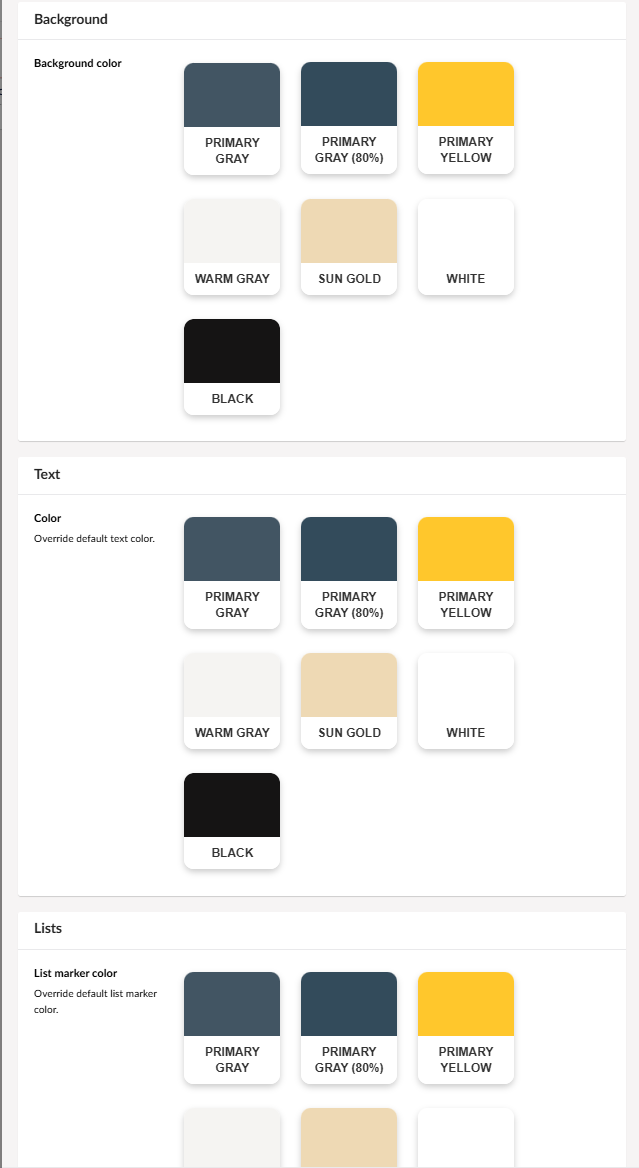
Task: Set text color to Warm Gray
Action: click(x=232, y=700)
